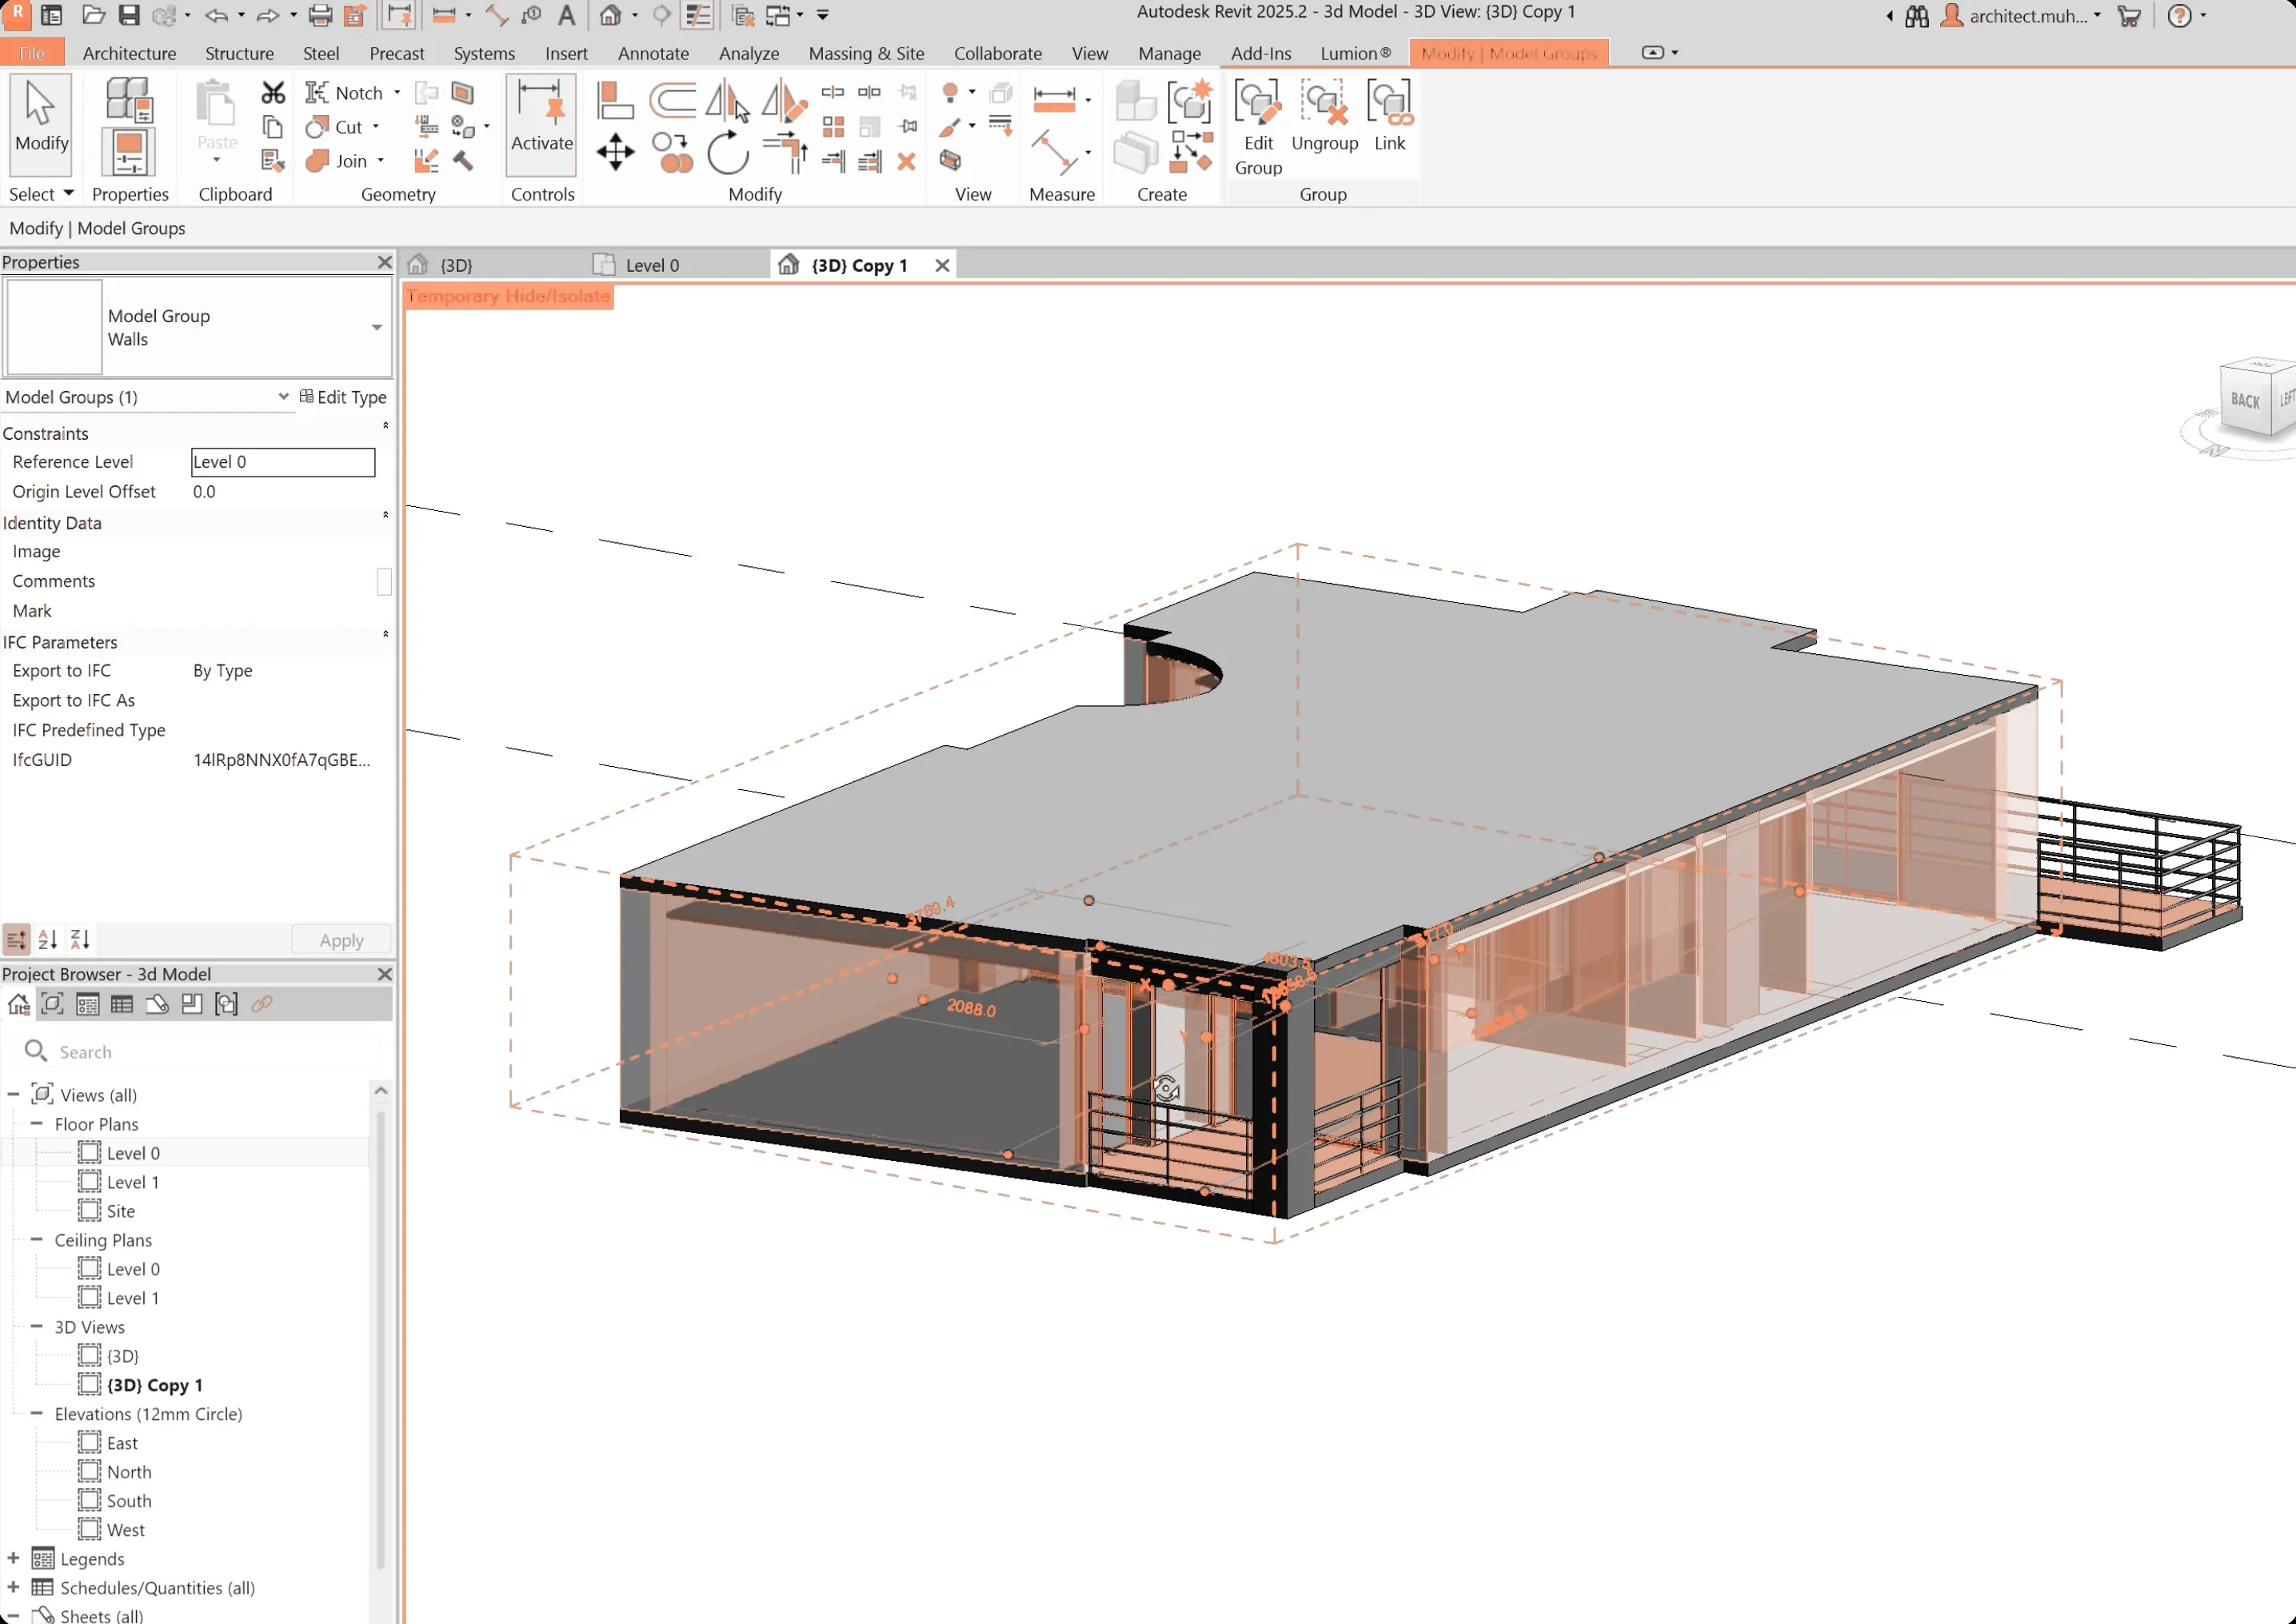Open the File menu tab
This screenshot has width=2296, height=1624.
(32, 54)
